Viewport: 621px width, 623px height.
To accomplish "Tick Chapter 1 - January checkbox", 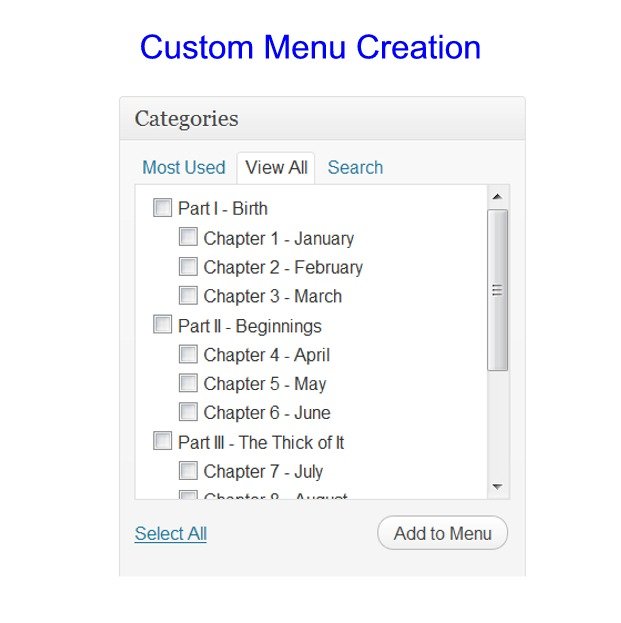I will tap(188, 237).
